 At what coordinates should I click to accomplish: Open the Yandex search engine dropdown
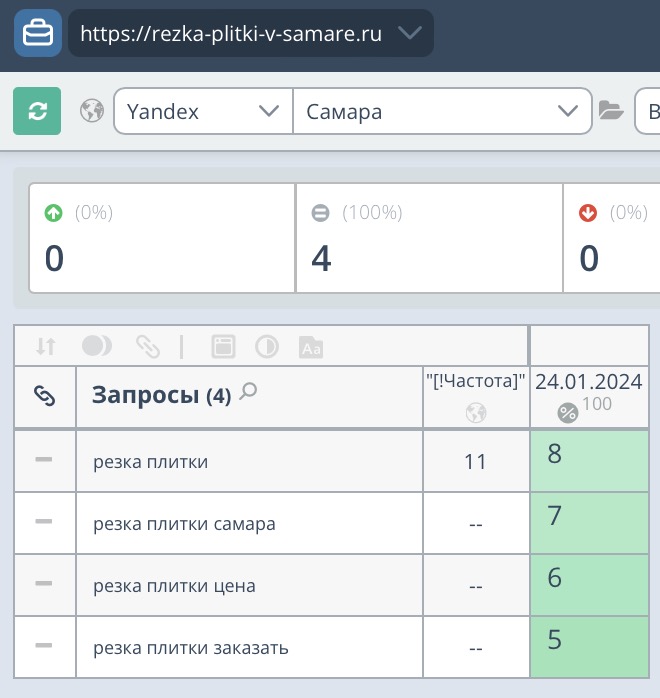203,111
